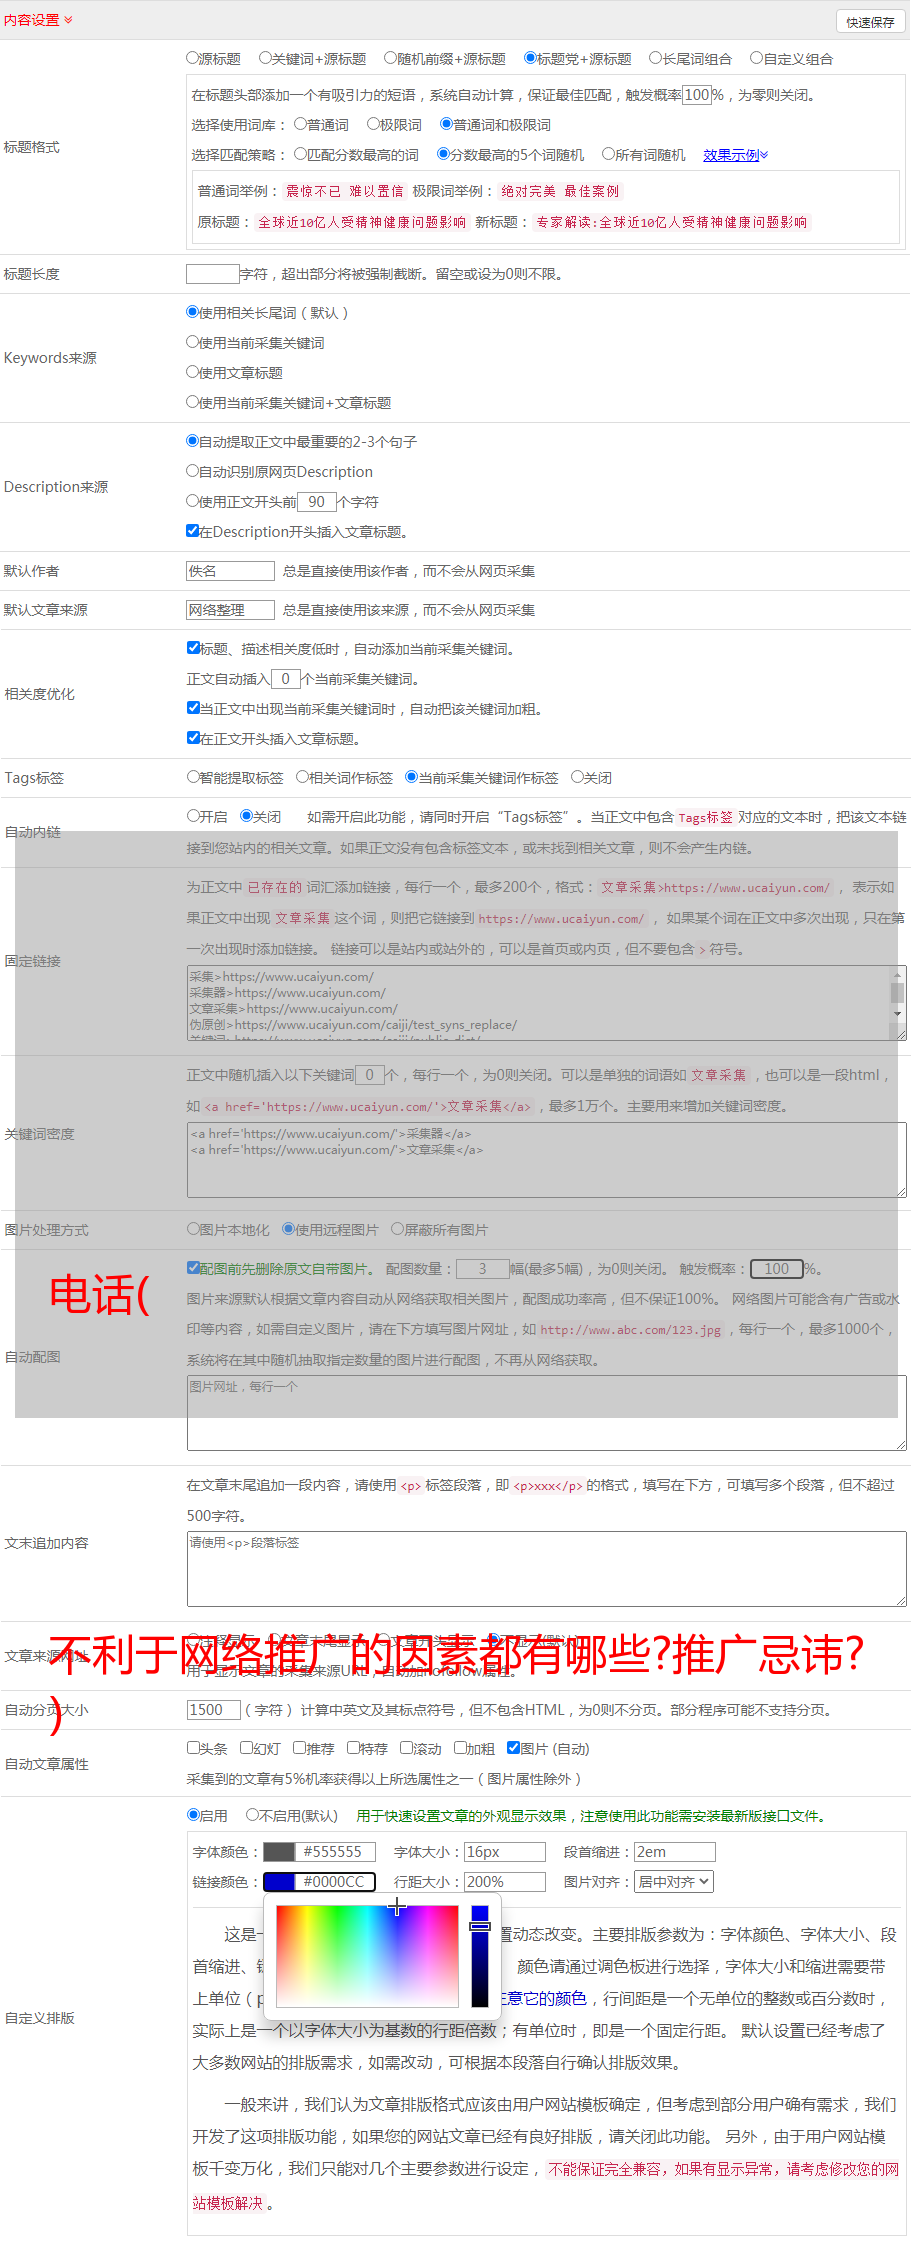The width and height of the screenshot is (912, 2249).
Task: Edit the 默认文章来源 field containing 网络整理
Action: coord(230,610)
